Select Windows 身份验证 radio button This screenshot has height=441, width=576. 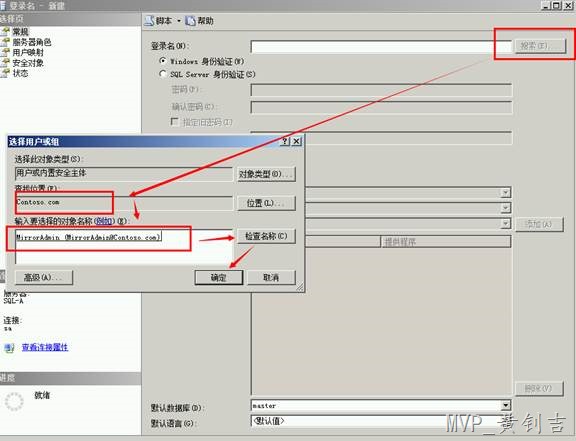(x=163, y=61)
